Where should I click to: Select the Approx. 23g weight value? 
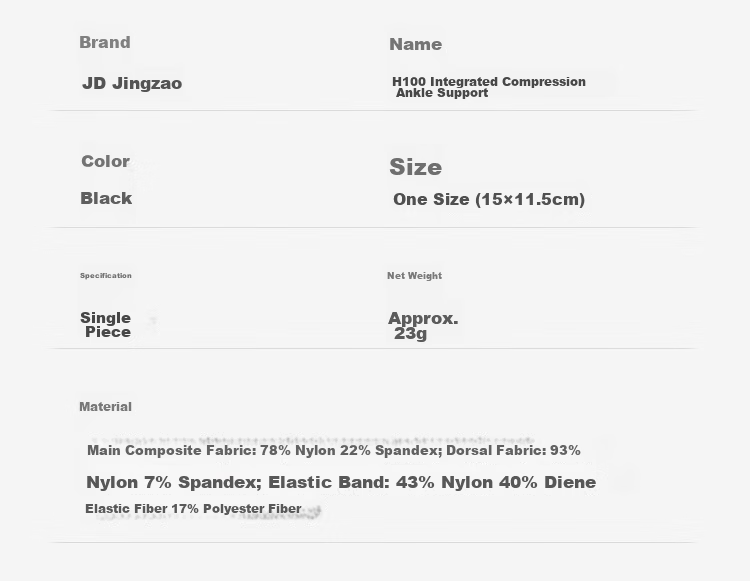(423, 326)
